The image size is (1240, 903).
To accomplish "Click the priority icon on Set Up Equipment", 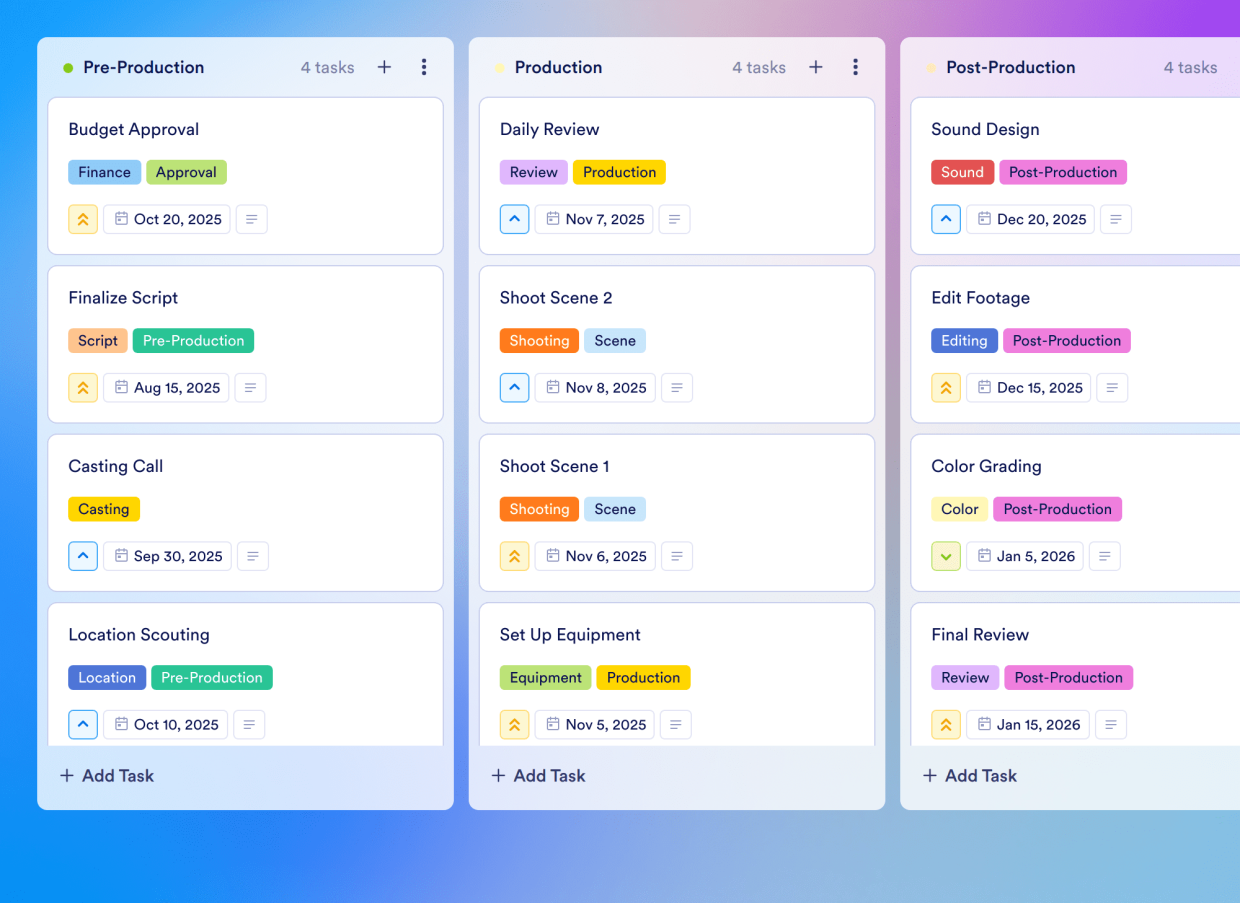I will pyautogui.click(x=514, y=724).
